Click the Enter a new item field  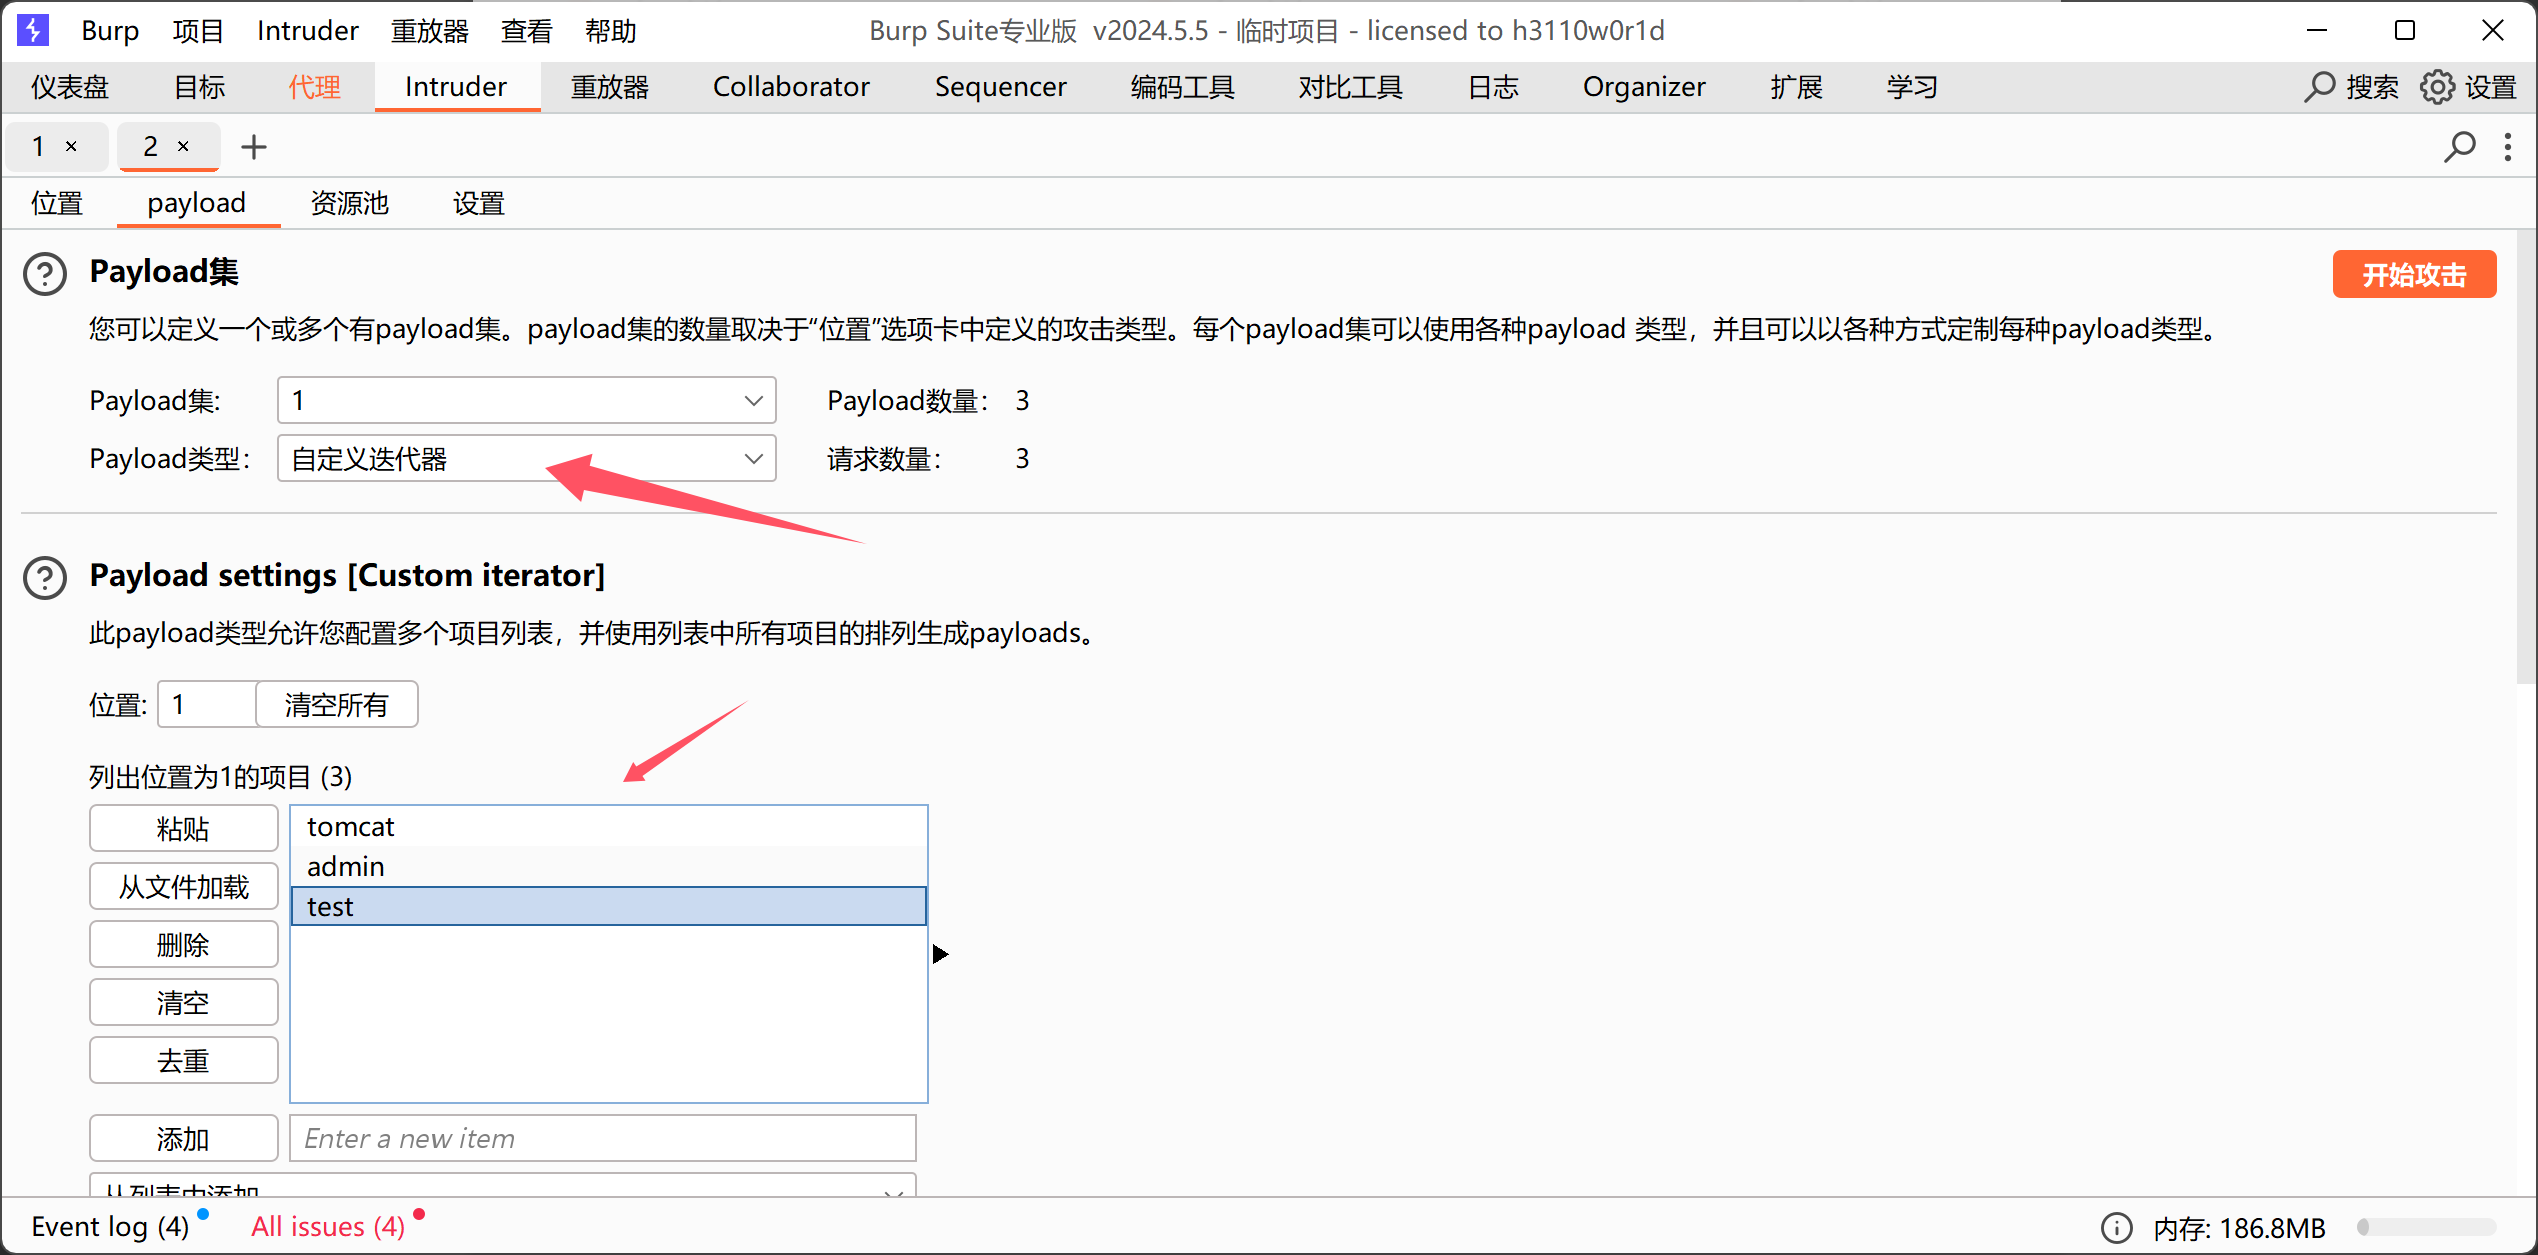[603, 1139]
